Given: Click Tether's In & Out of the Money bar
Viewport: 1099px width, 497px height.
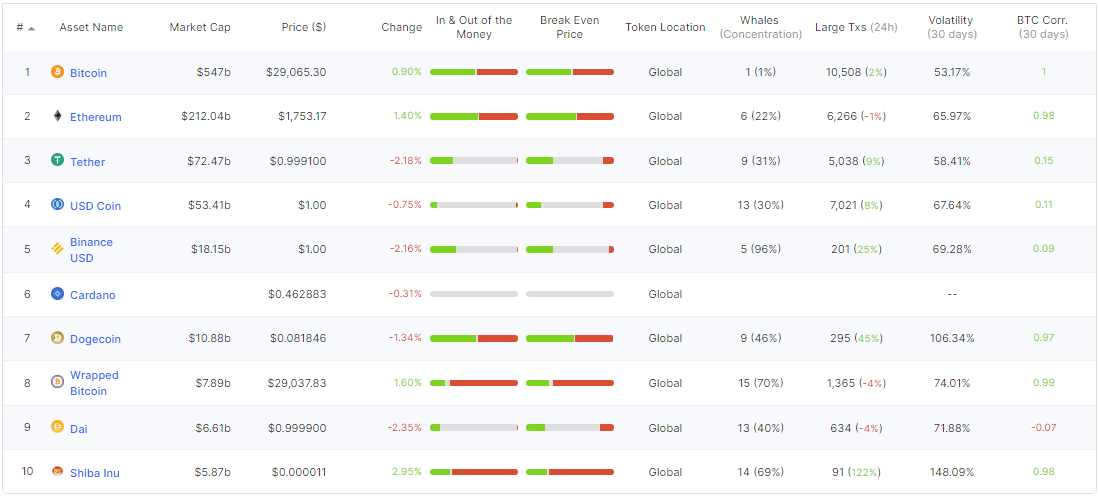Looking at the screenshot, I should click(x=474, y=161).
